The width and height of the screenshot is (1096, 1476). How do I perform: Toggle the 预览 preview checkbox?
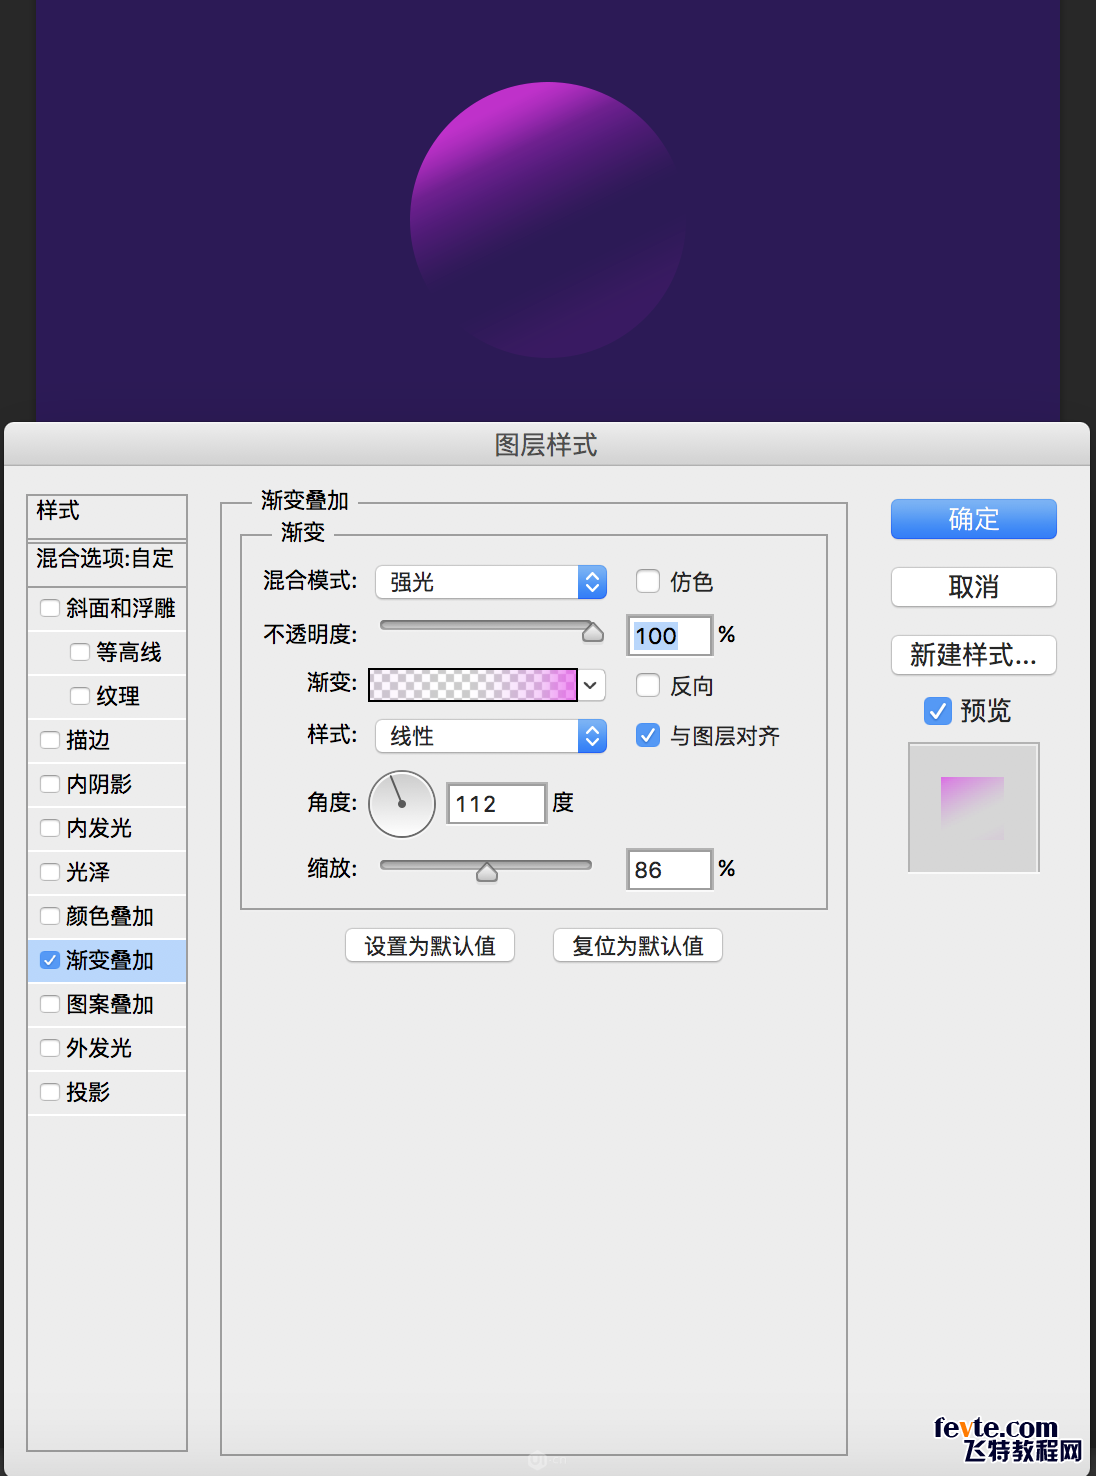tap(938, 711)
